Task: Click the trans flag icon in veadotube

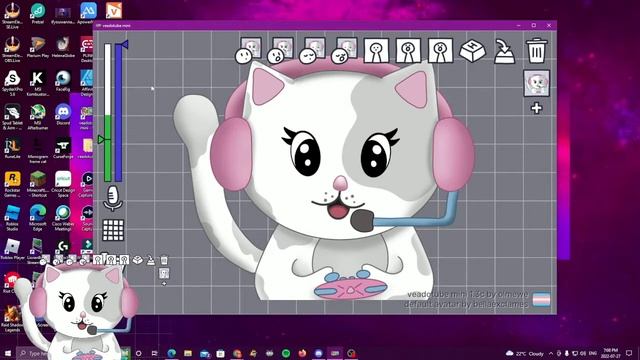Action: [x=541, y=300]
